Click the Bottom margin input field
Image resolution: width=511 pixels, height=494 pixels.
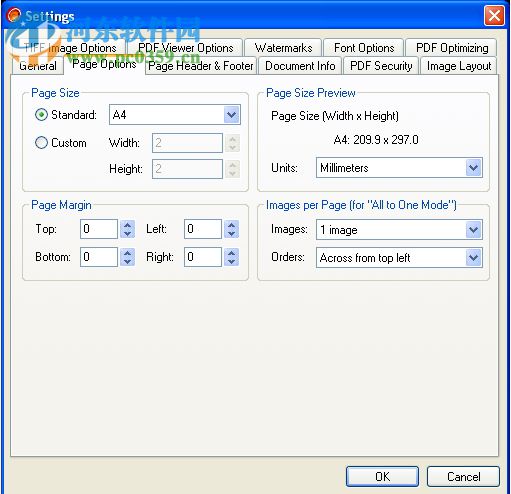[x=99, y=257]
